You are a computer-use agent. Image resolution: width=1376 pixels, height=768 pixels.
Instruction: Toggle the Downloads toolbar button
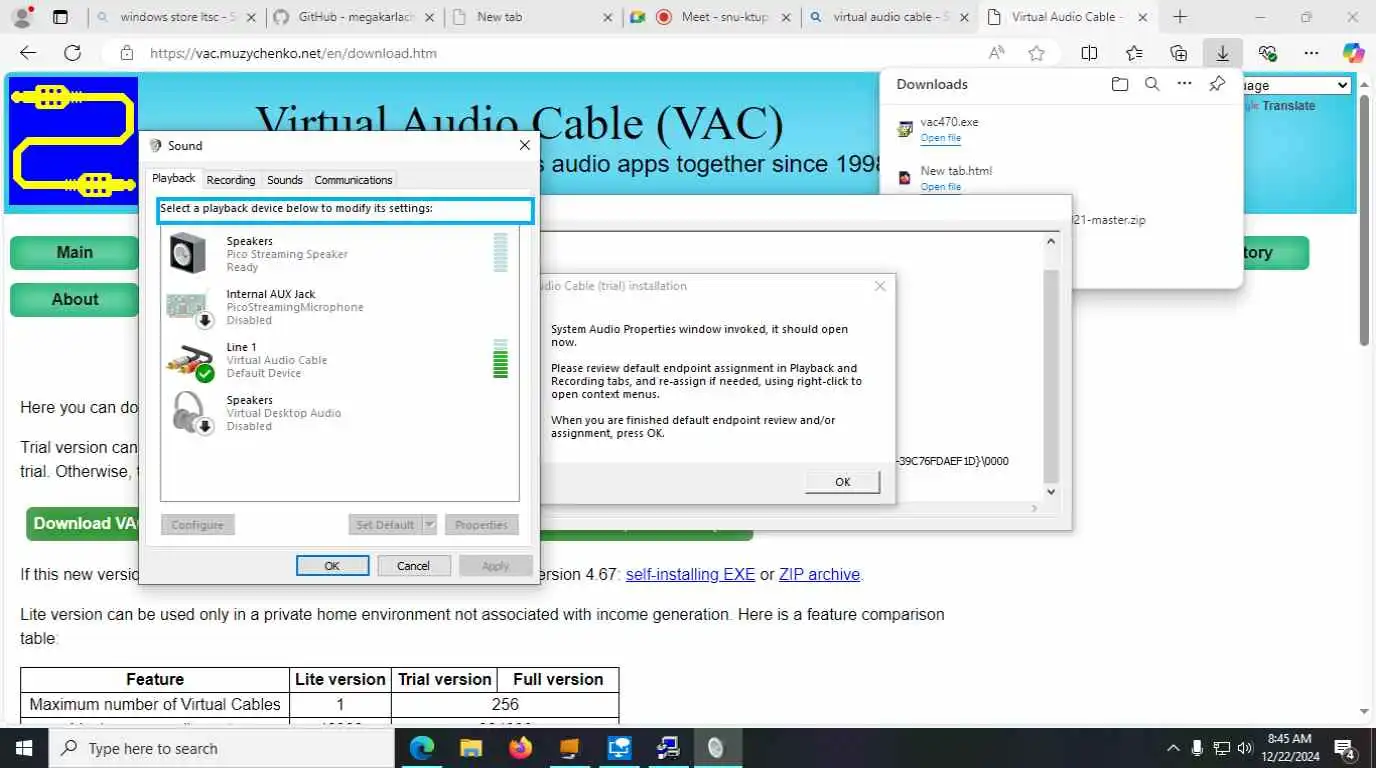1222,53
